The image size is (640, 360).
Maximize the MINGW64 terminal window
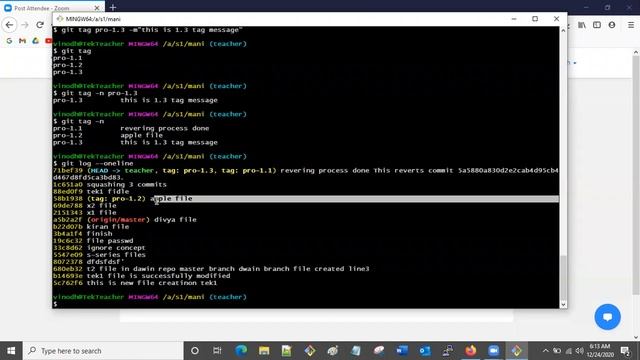(x=535, y=19)
